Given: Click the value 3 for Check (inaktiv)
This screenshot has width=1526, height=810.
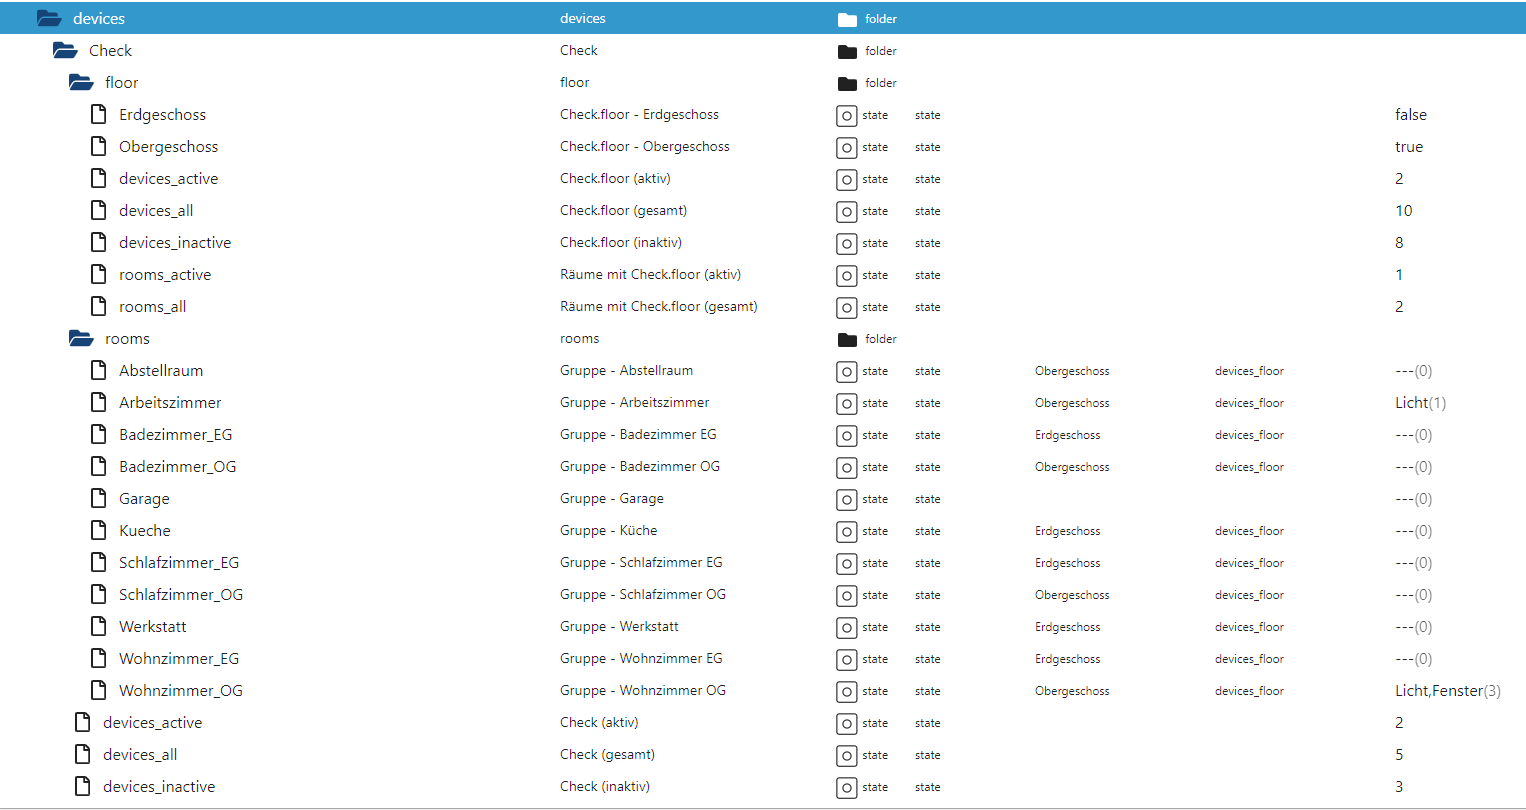Looking at the screenshot, I should tap(1399, 786).
